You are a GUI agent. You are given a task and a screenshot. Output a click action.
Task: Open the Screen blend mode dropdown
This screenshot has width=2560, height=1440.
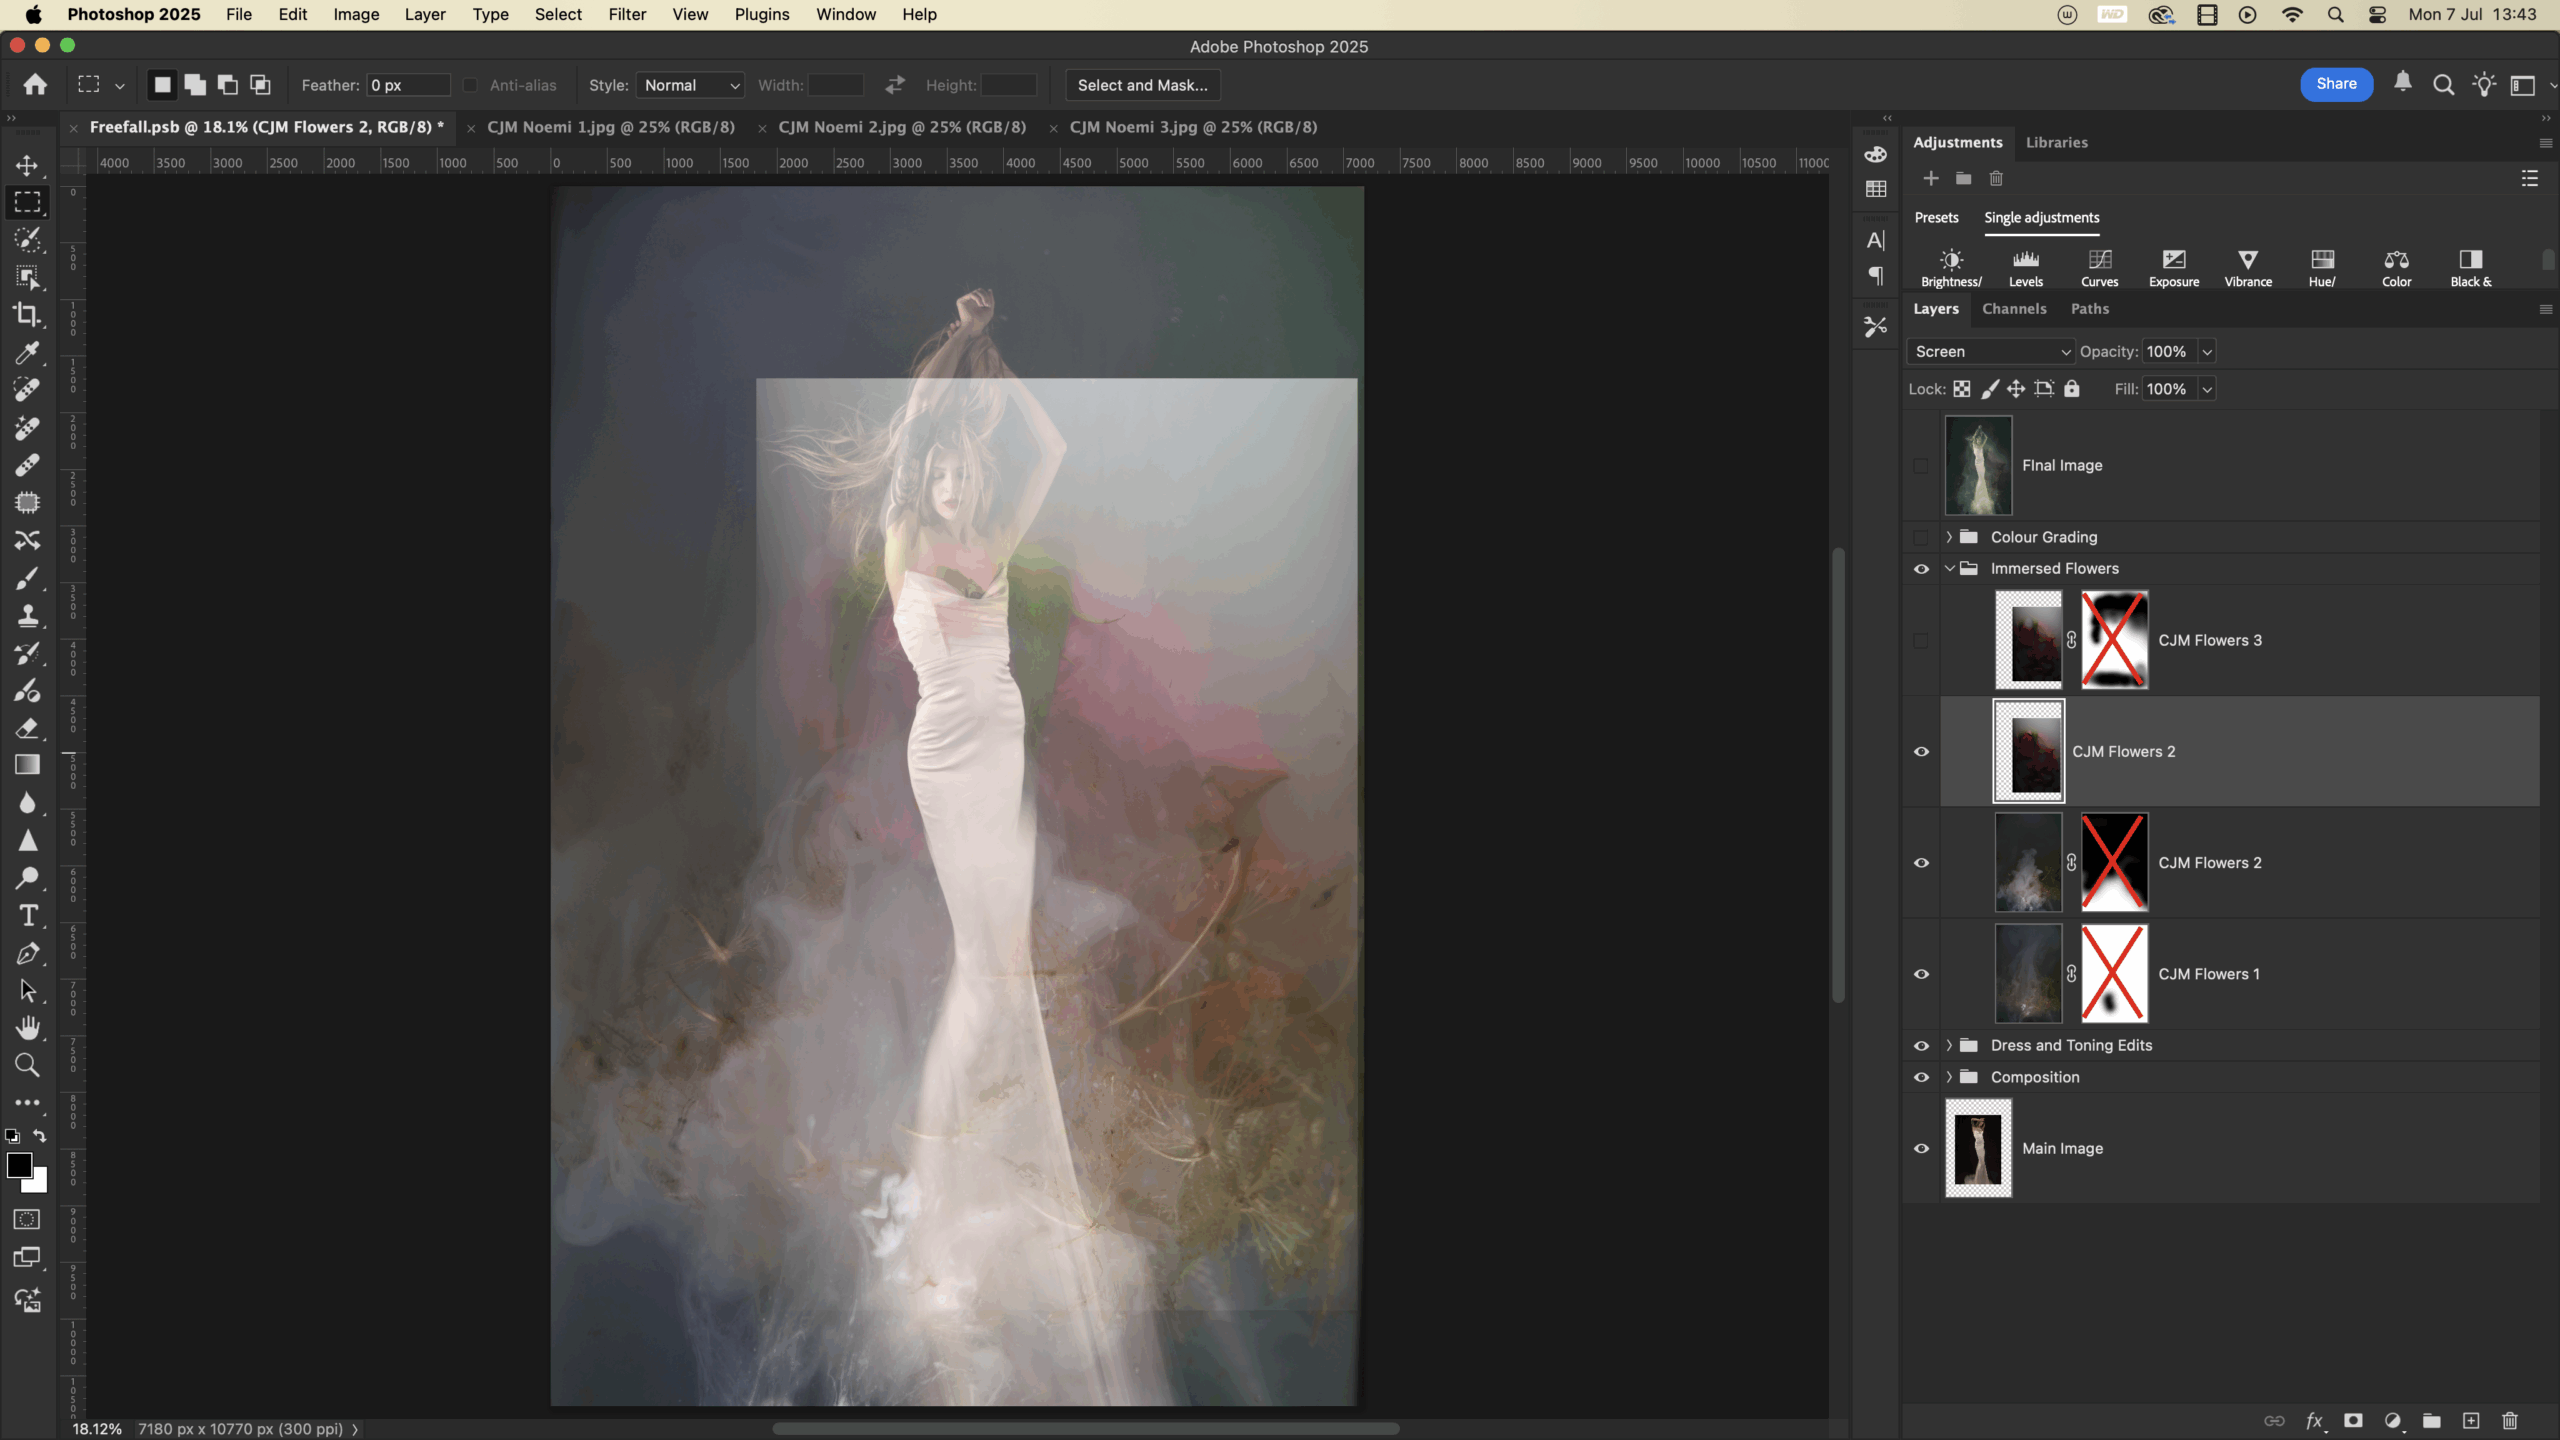tap(1990, 352)
